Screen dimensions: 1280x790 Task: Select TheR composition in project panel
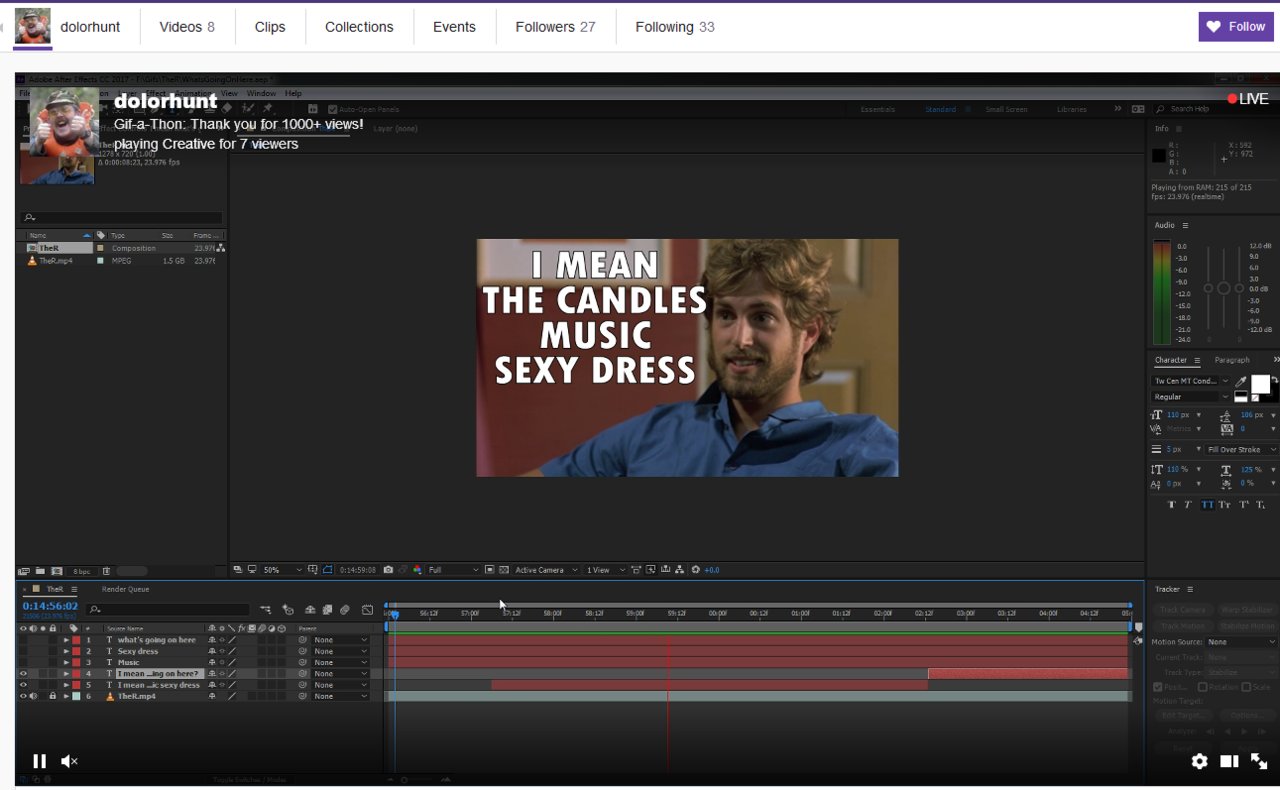59,248
